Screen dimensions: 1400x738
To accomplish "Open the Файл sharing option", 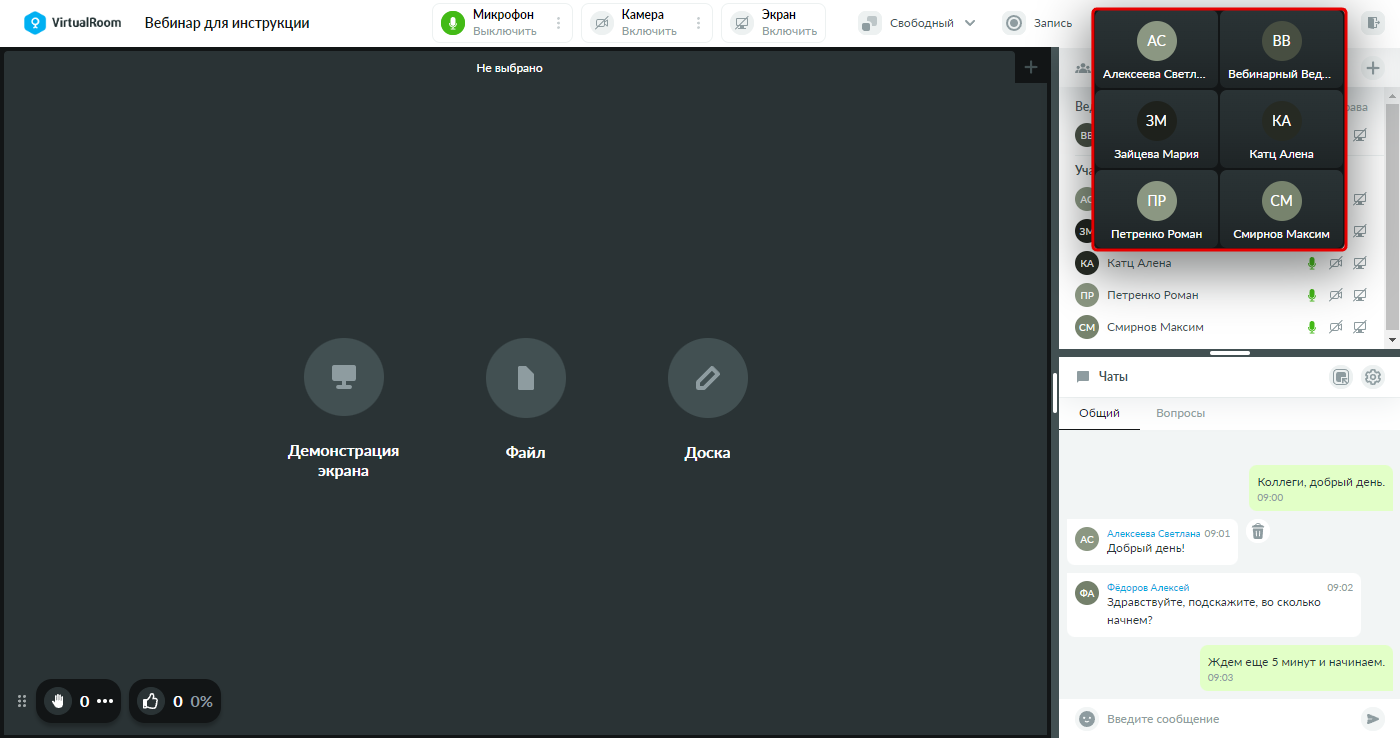I will [x=526, y=378].
